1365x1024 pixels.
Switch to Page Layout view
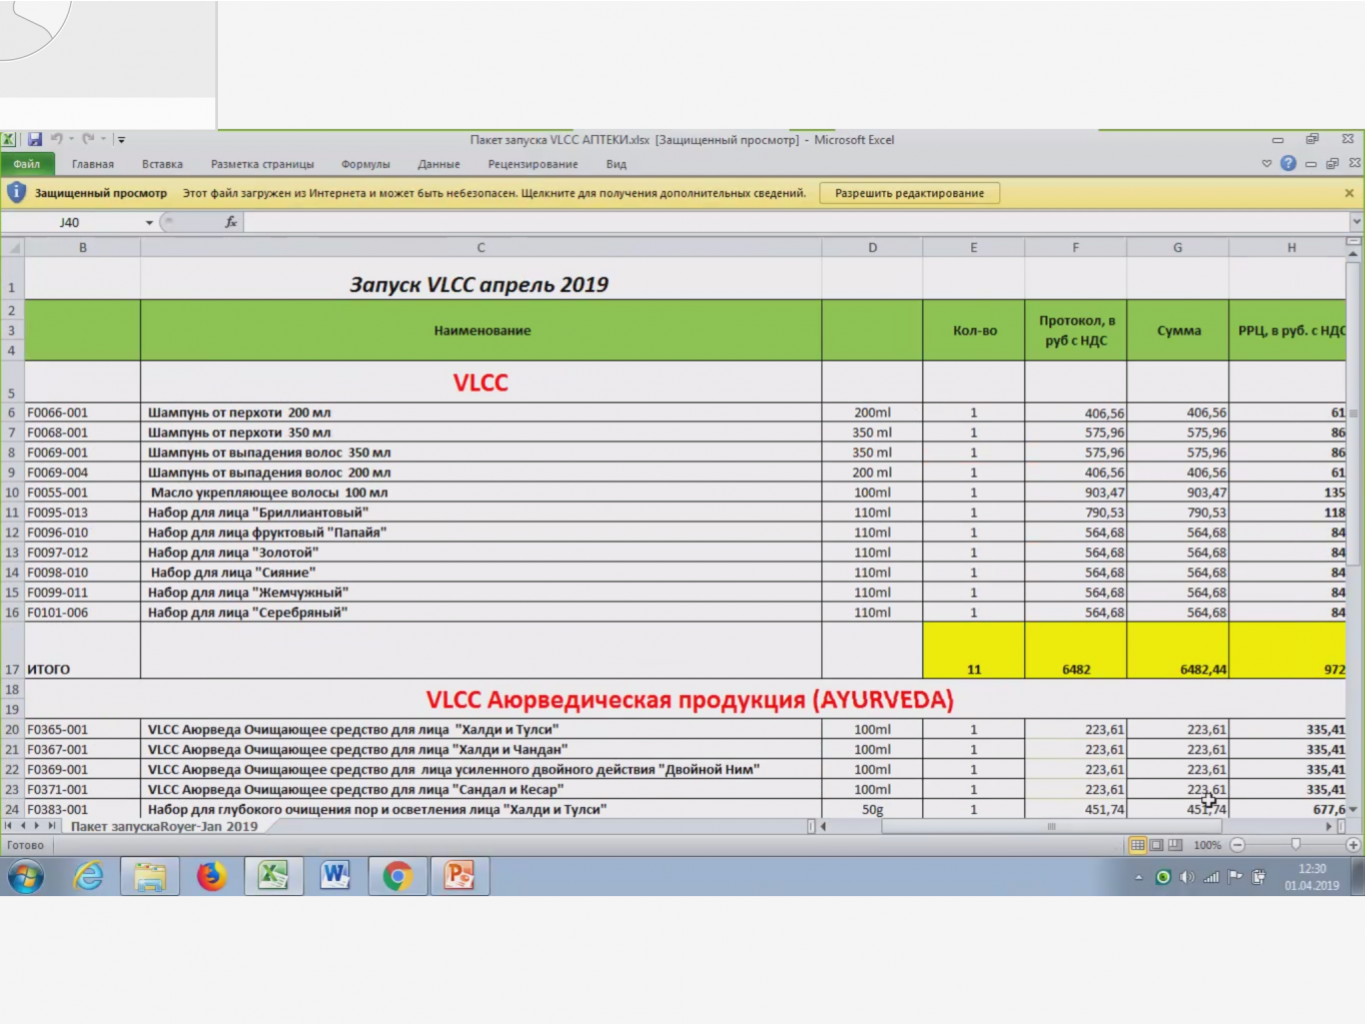pos(1156,845)
